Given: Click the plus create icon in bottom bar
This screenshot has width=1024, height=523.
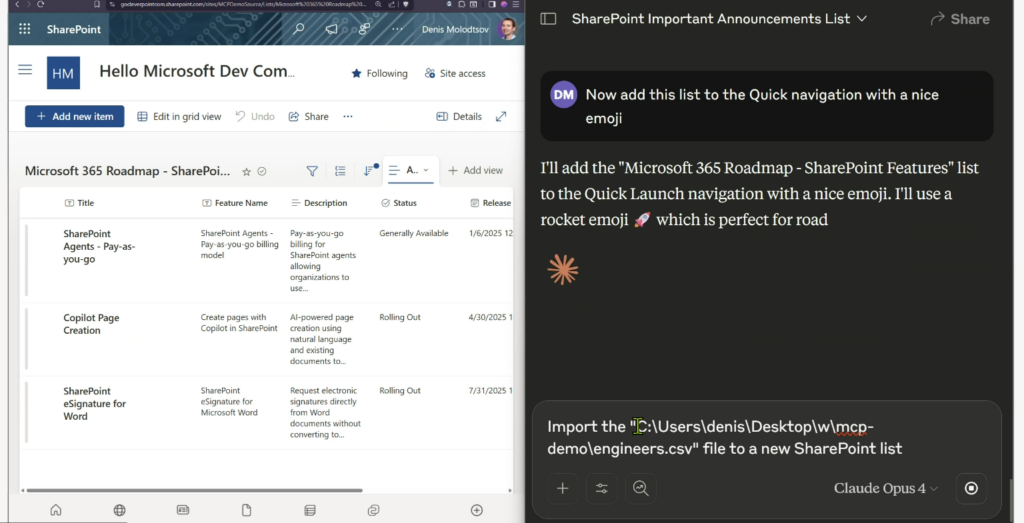Looking at the screenshot, I should (x=477, y=511).
